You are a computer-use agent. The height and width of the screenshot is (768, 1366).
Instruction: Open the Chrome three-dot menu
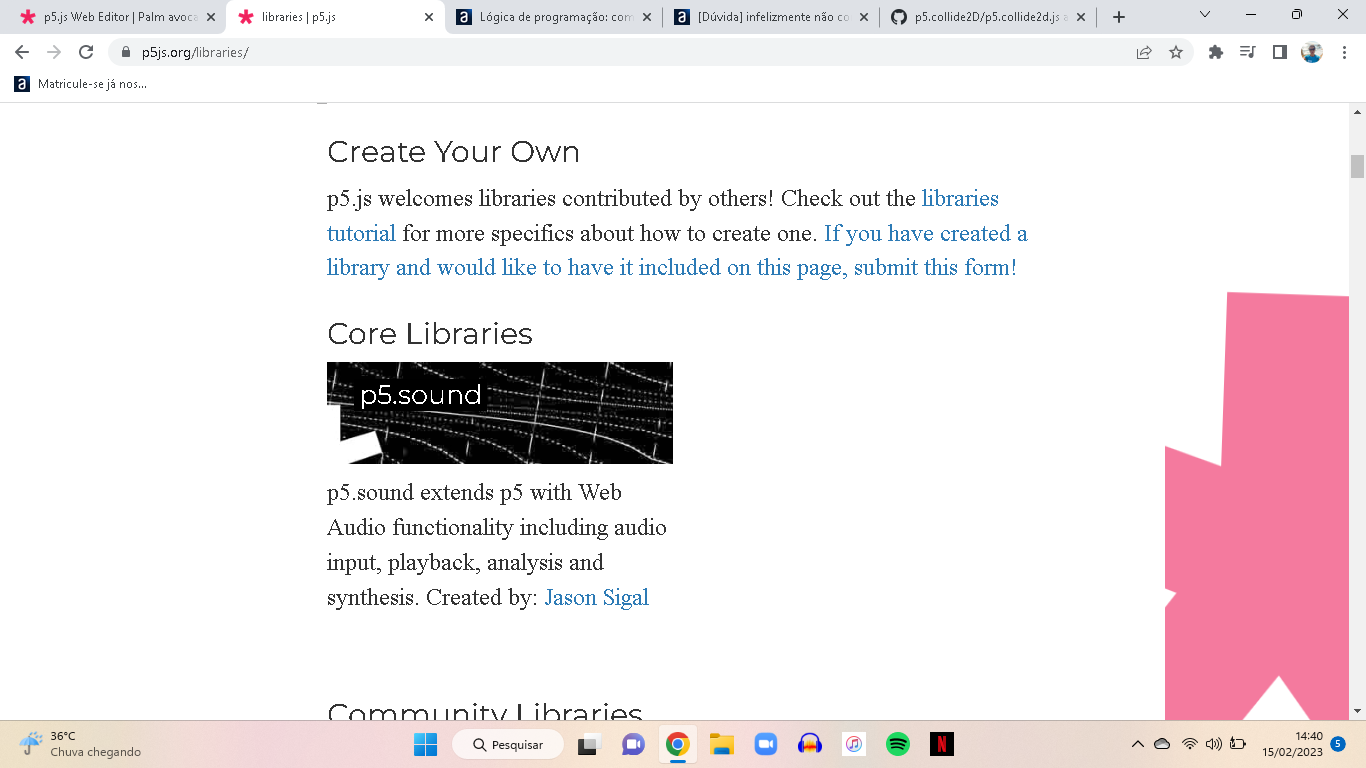click(1344, 52)
